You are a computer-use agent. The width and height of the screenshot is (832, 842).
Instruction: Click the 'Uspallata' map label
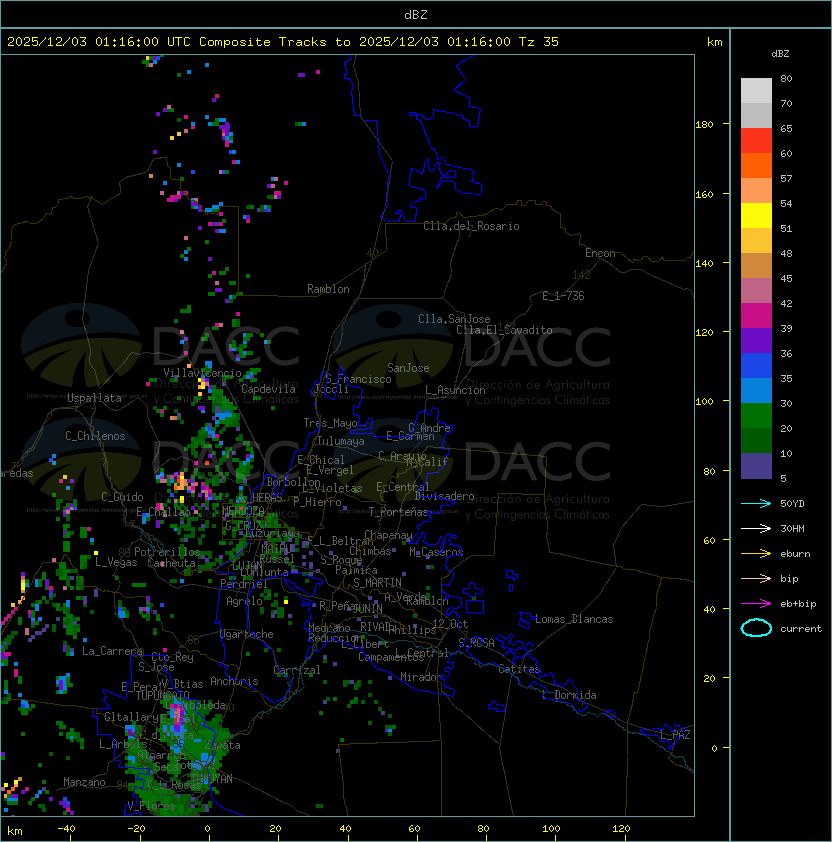coord(94,398)
